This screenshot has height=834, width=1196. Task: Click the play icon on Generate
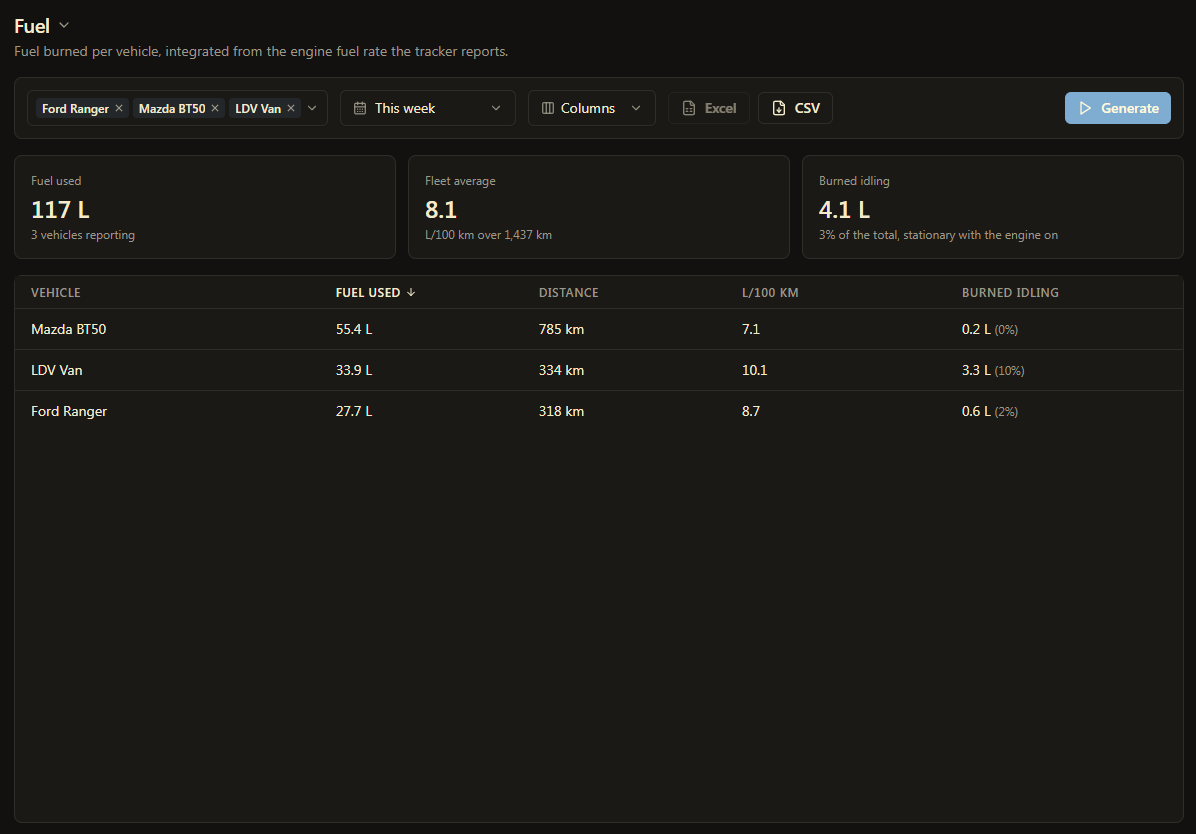[x=1085, y=108]
